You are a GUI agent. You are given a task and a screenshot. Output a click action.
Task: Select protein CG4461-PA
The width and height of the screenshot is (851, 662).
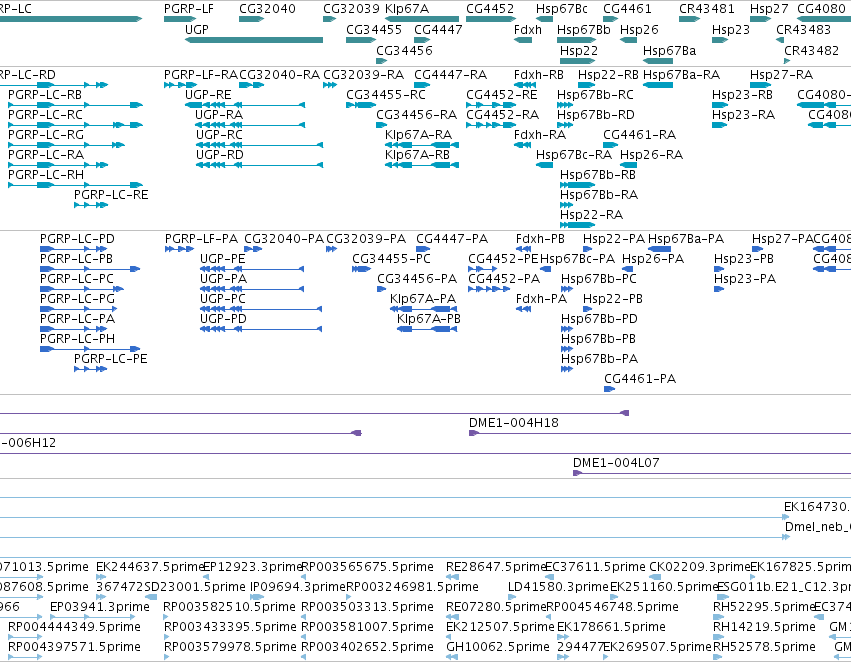(x=609, y=389)
